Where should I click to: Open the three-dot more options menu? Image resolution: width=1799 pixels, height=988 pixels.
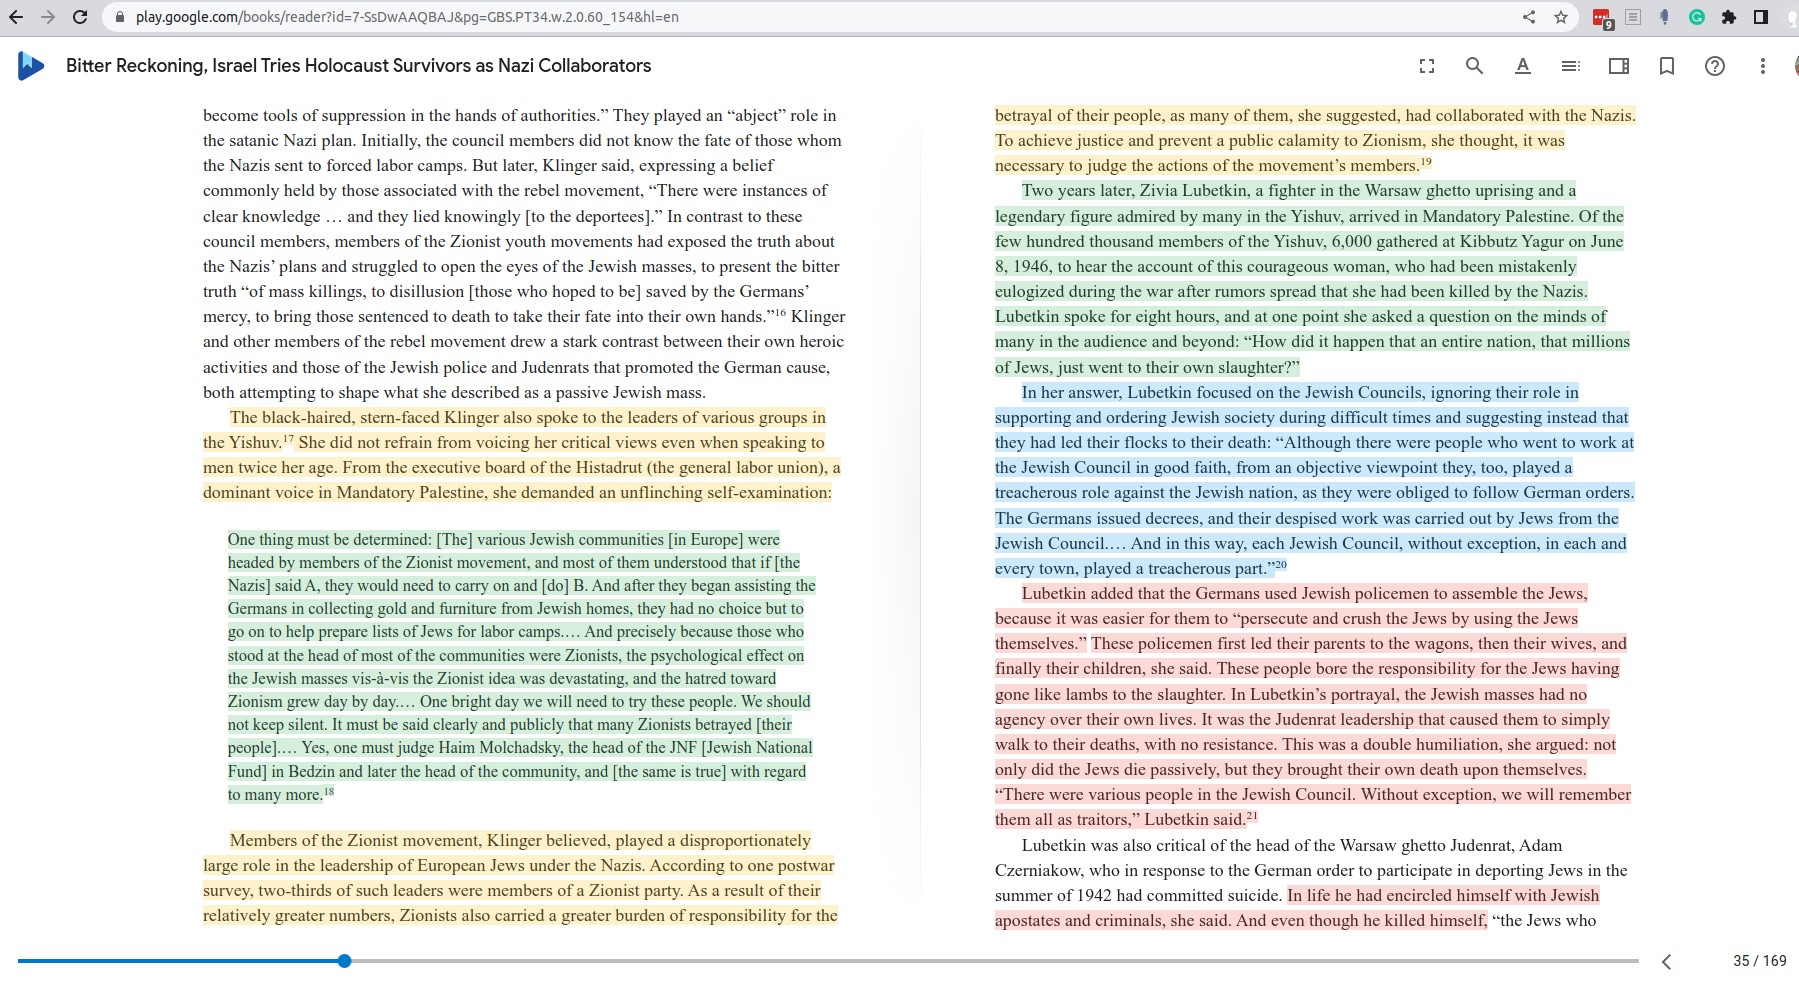click(1762, 66)
